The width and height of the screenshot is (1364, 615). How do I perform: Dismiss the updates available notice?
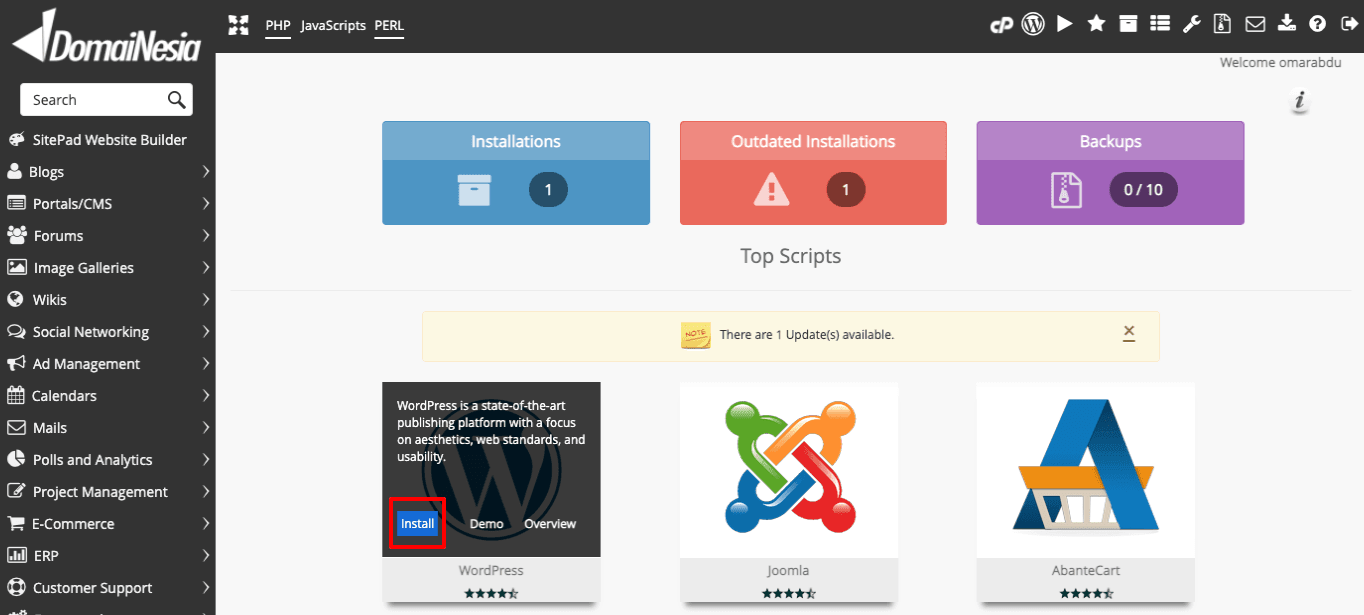(1129, 333)
